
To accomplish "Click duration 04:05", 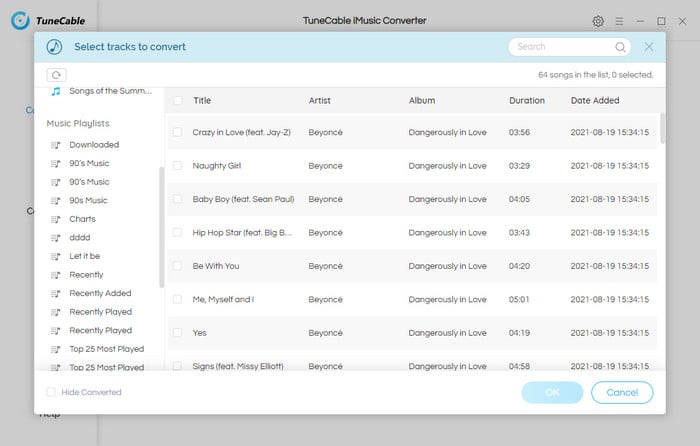I will (519, 199).
